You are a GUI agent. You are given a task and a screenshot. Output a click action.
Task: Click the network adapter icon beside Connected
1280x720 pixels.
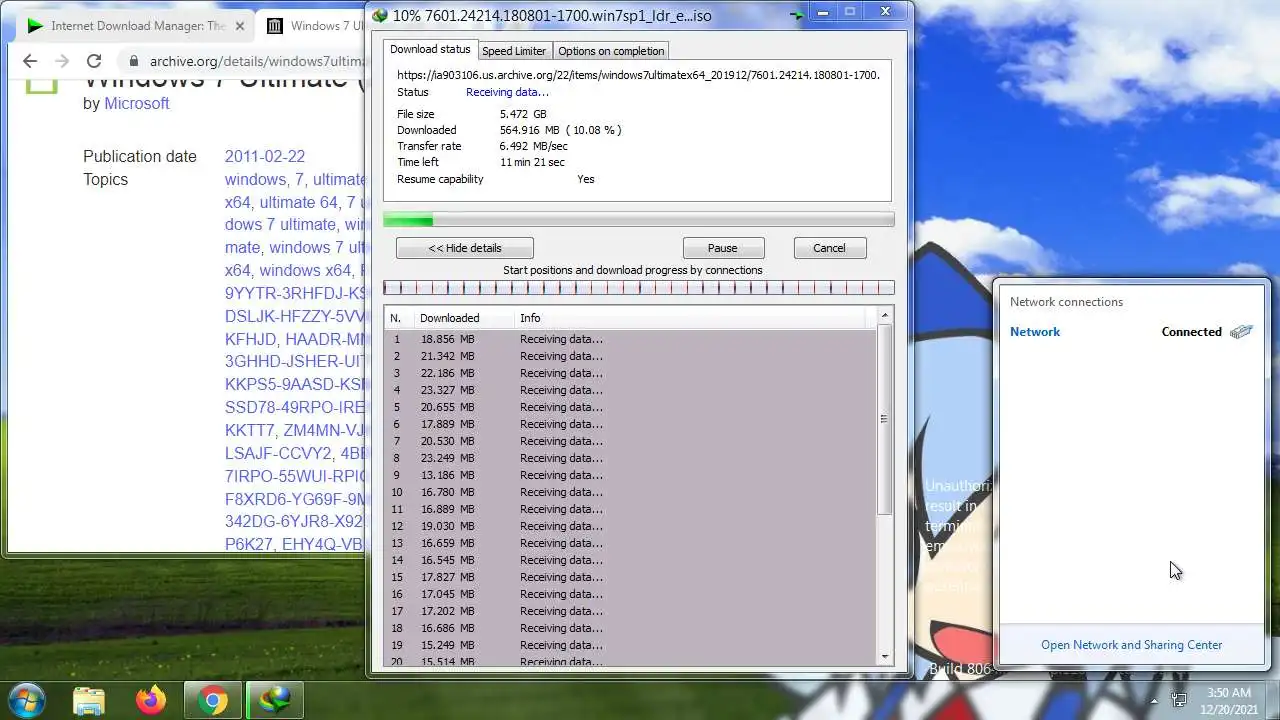pyautogui.click(x=1241, y=332)
